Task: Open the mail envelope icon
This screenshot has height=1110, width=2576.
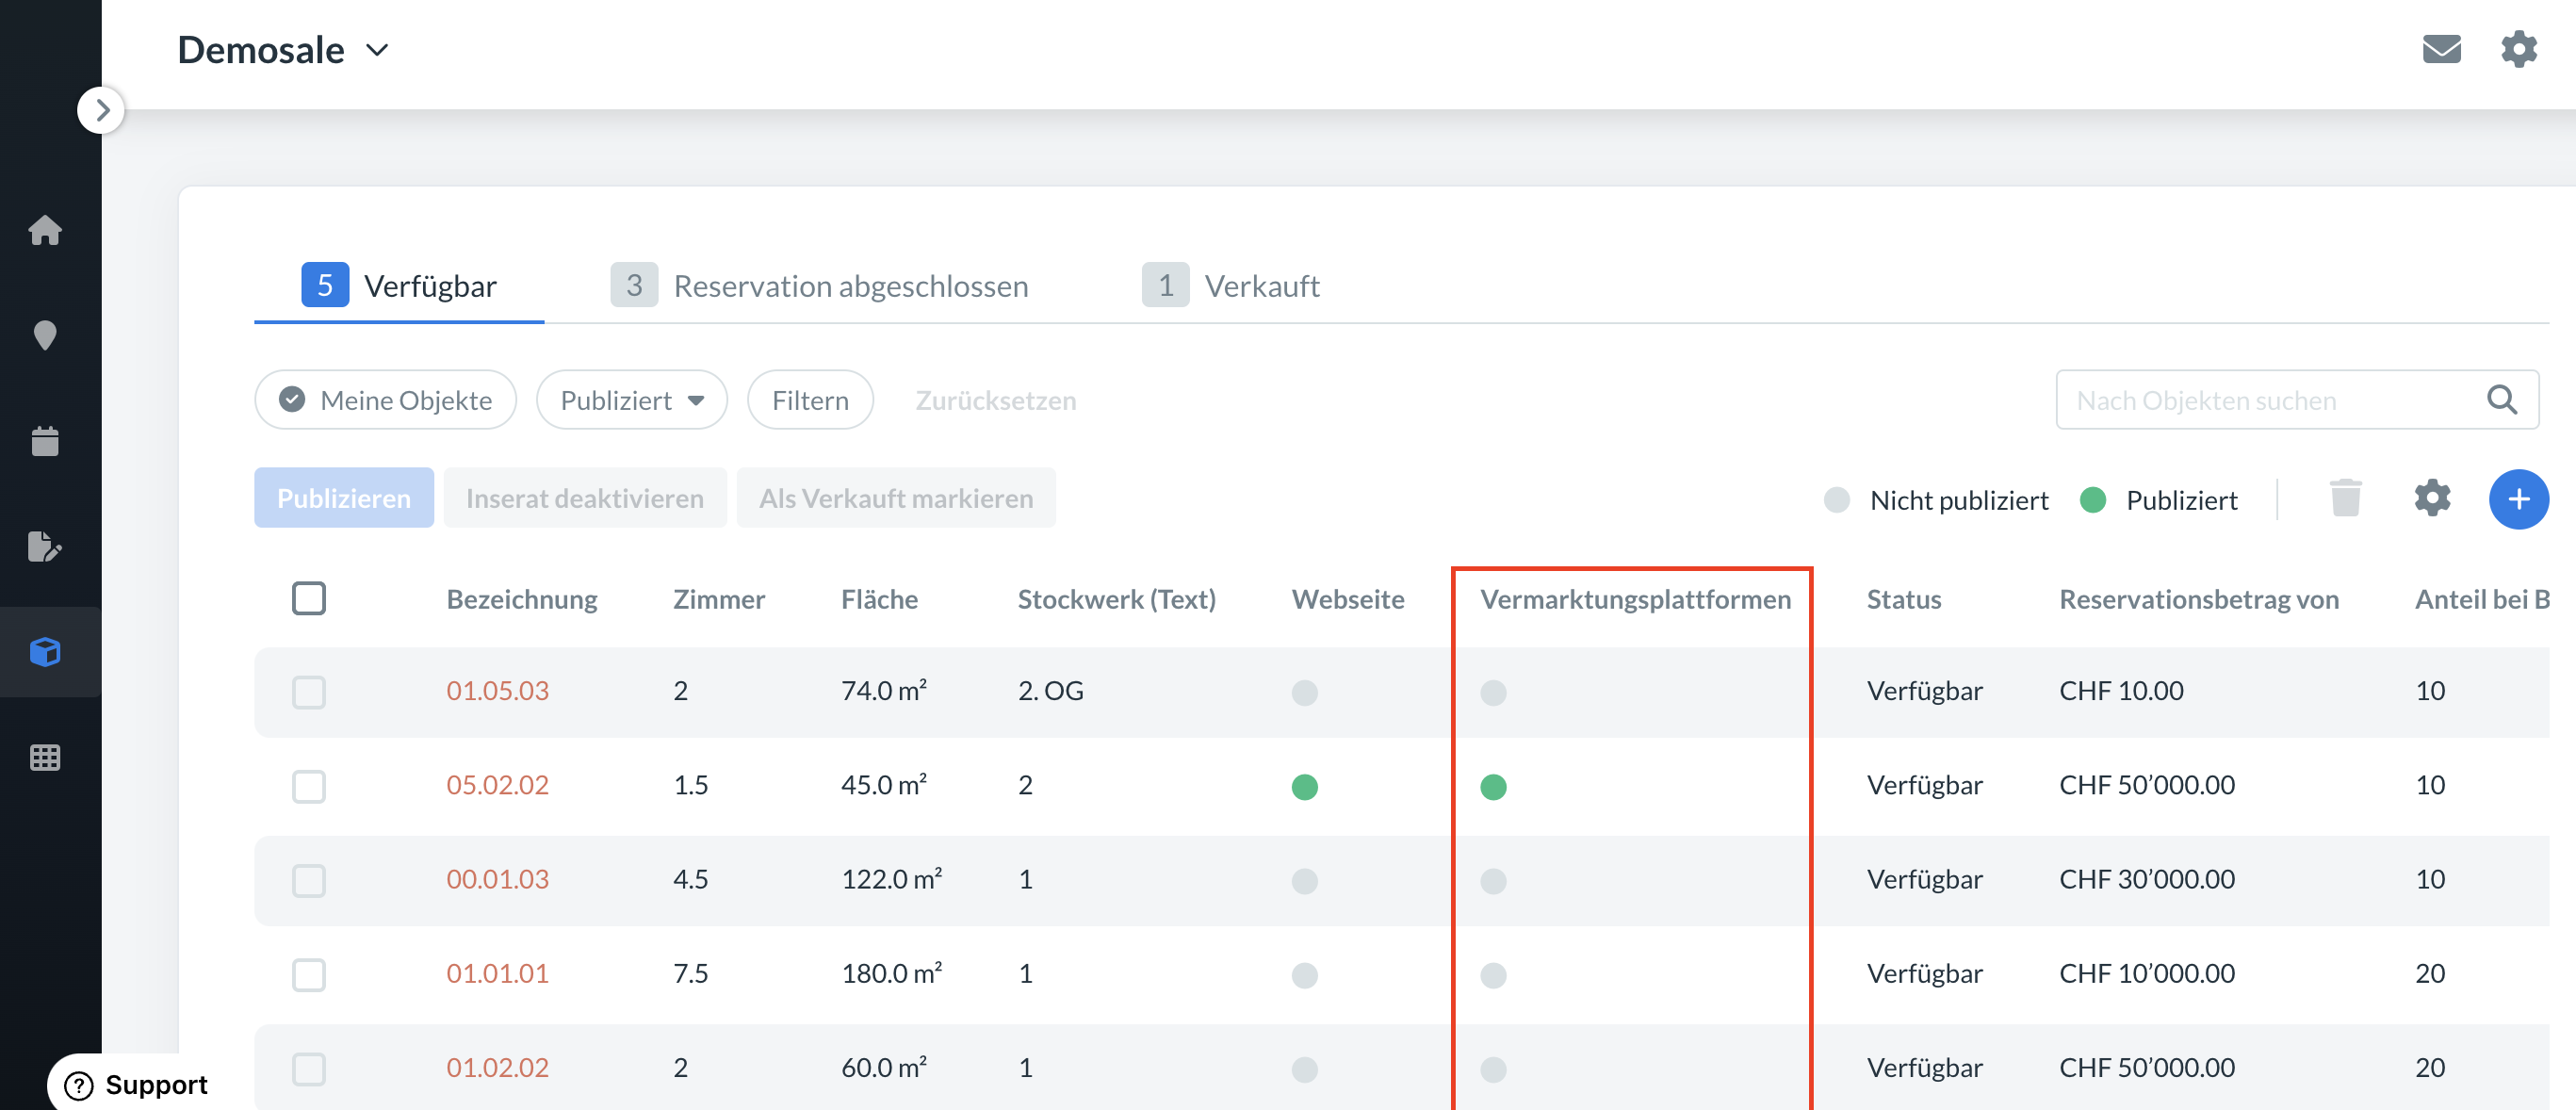Action: (x=2441, y=49)
